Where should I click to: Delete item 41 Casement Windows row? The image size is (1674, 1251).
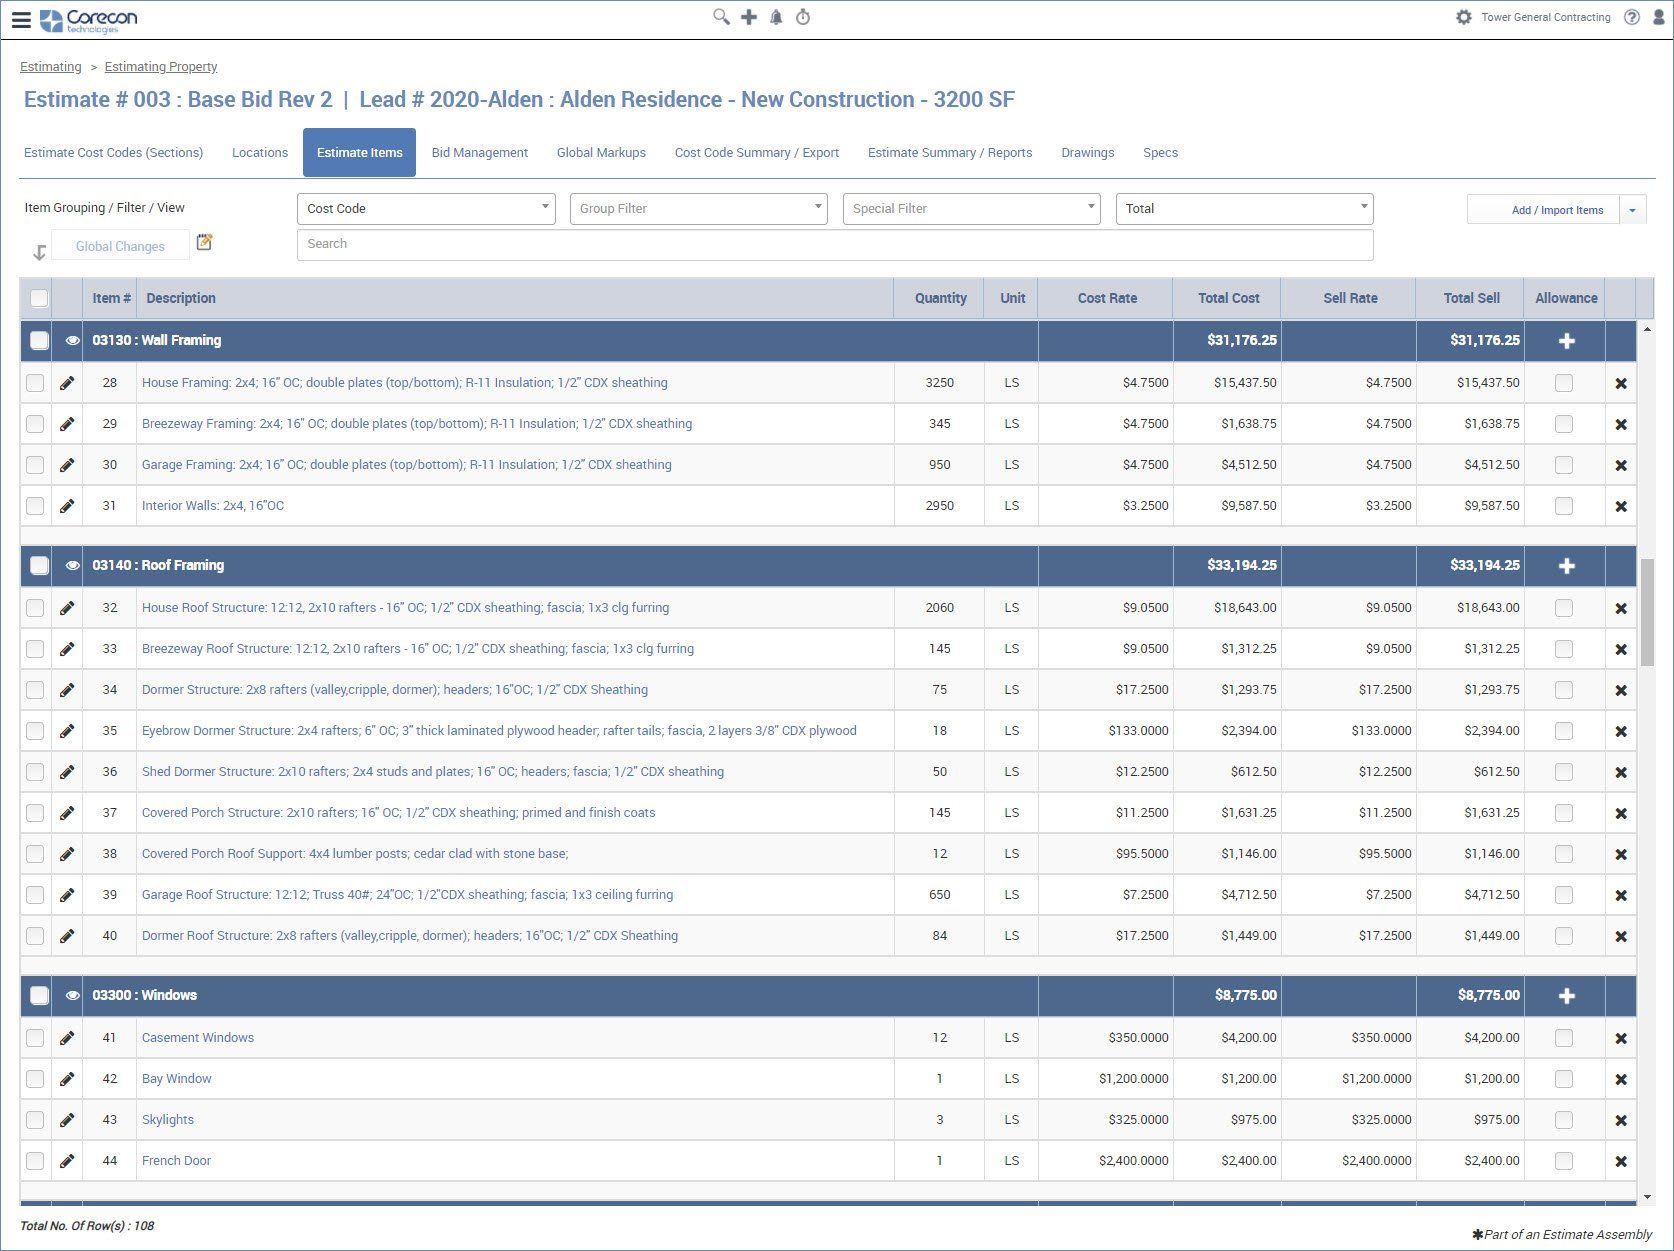coord(1621,1039)
